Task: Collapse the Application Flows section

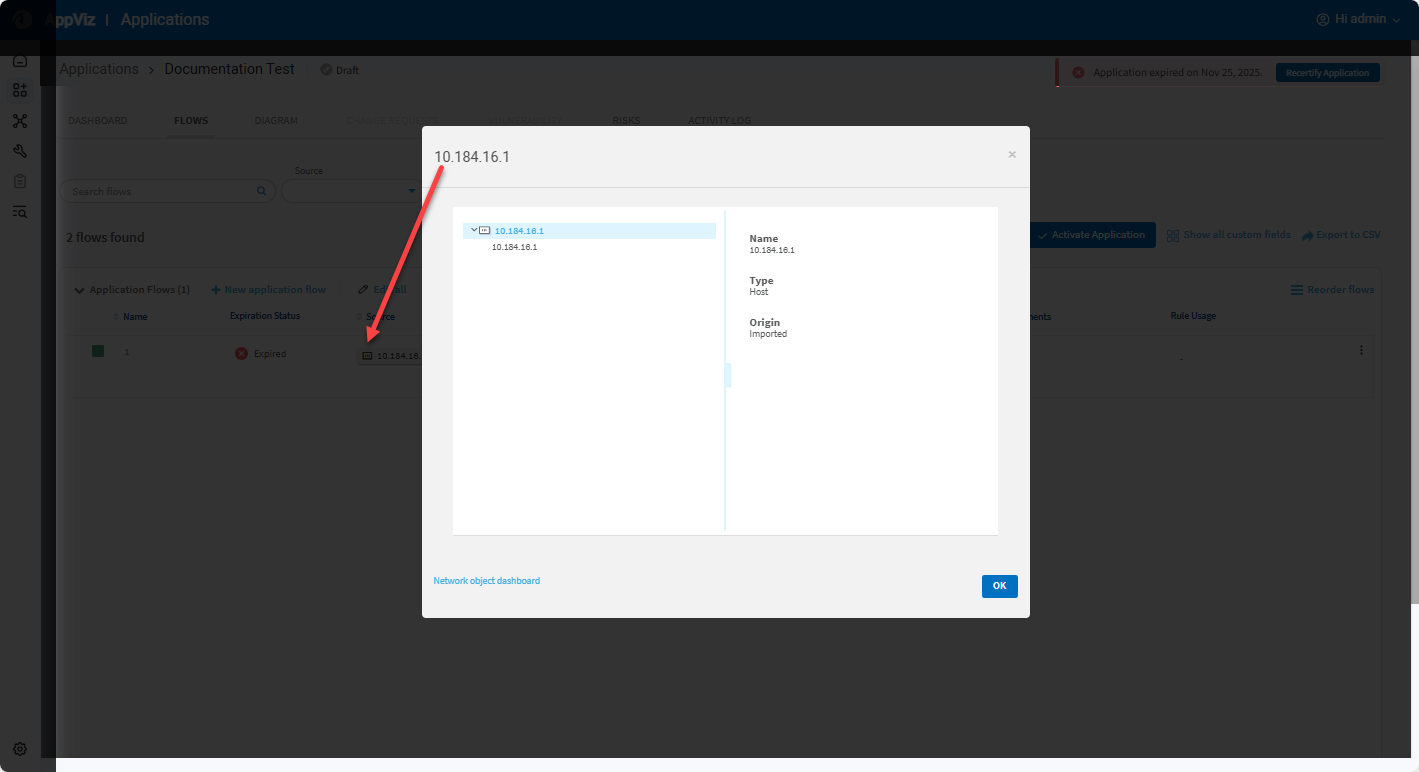Action: pyautogui.click(x=79, y=290)
